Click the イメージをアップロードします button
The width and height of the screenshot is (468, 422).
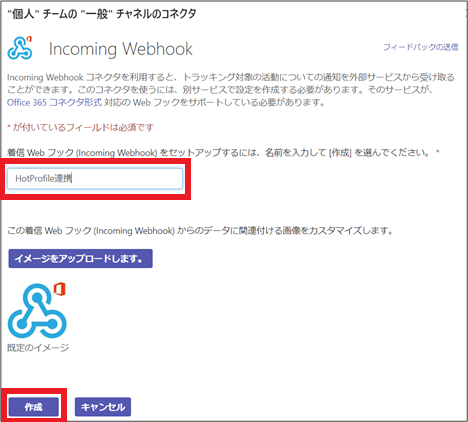coord(80,258)
